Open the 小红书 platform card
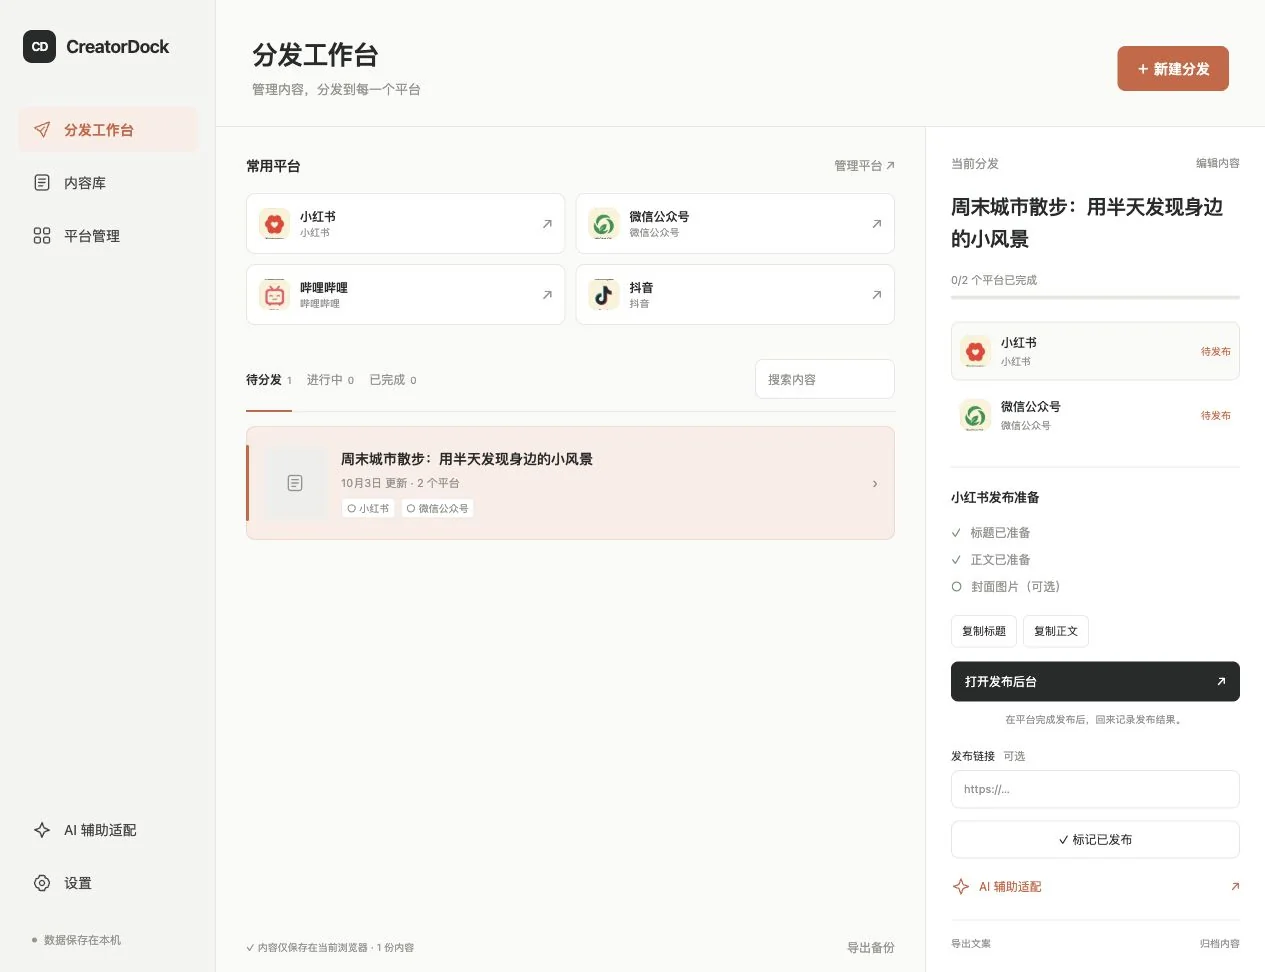 point(405,224)
